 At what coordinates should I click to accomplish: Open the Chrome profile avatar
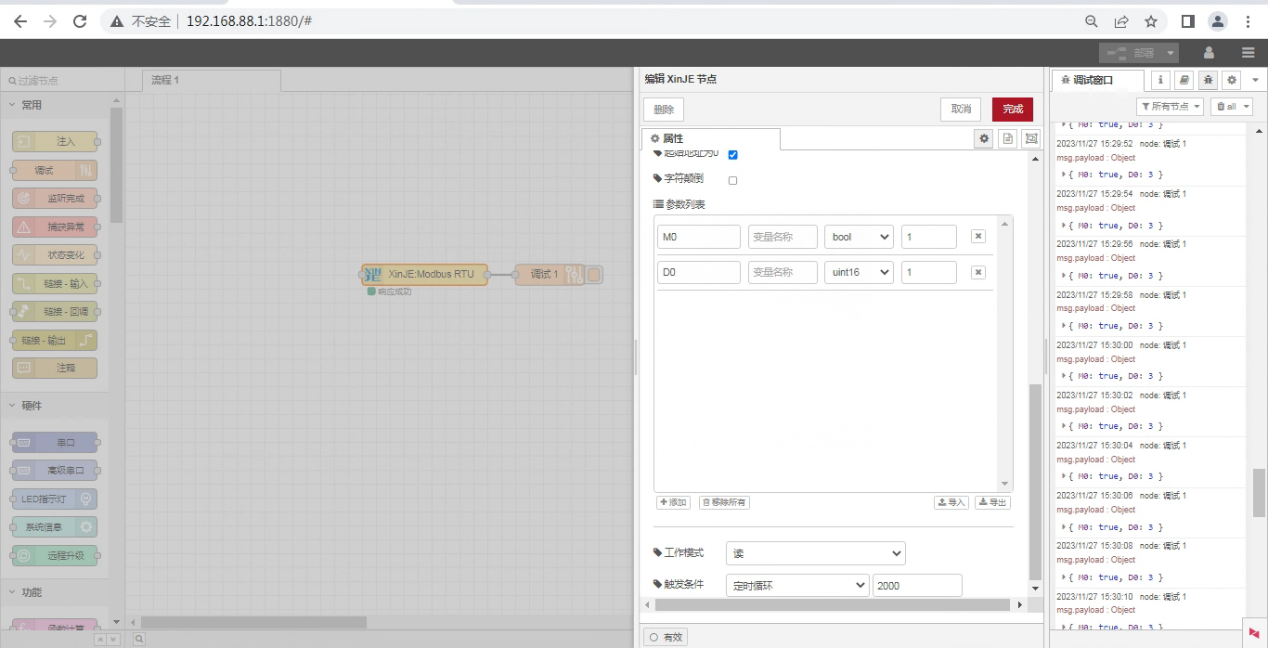(1217, 21)
